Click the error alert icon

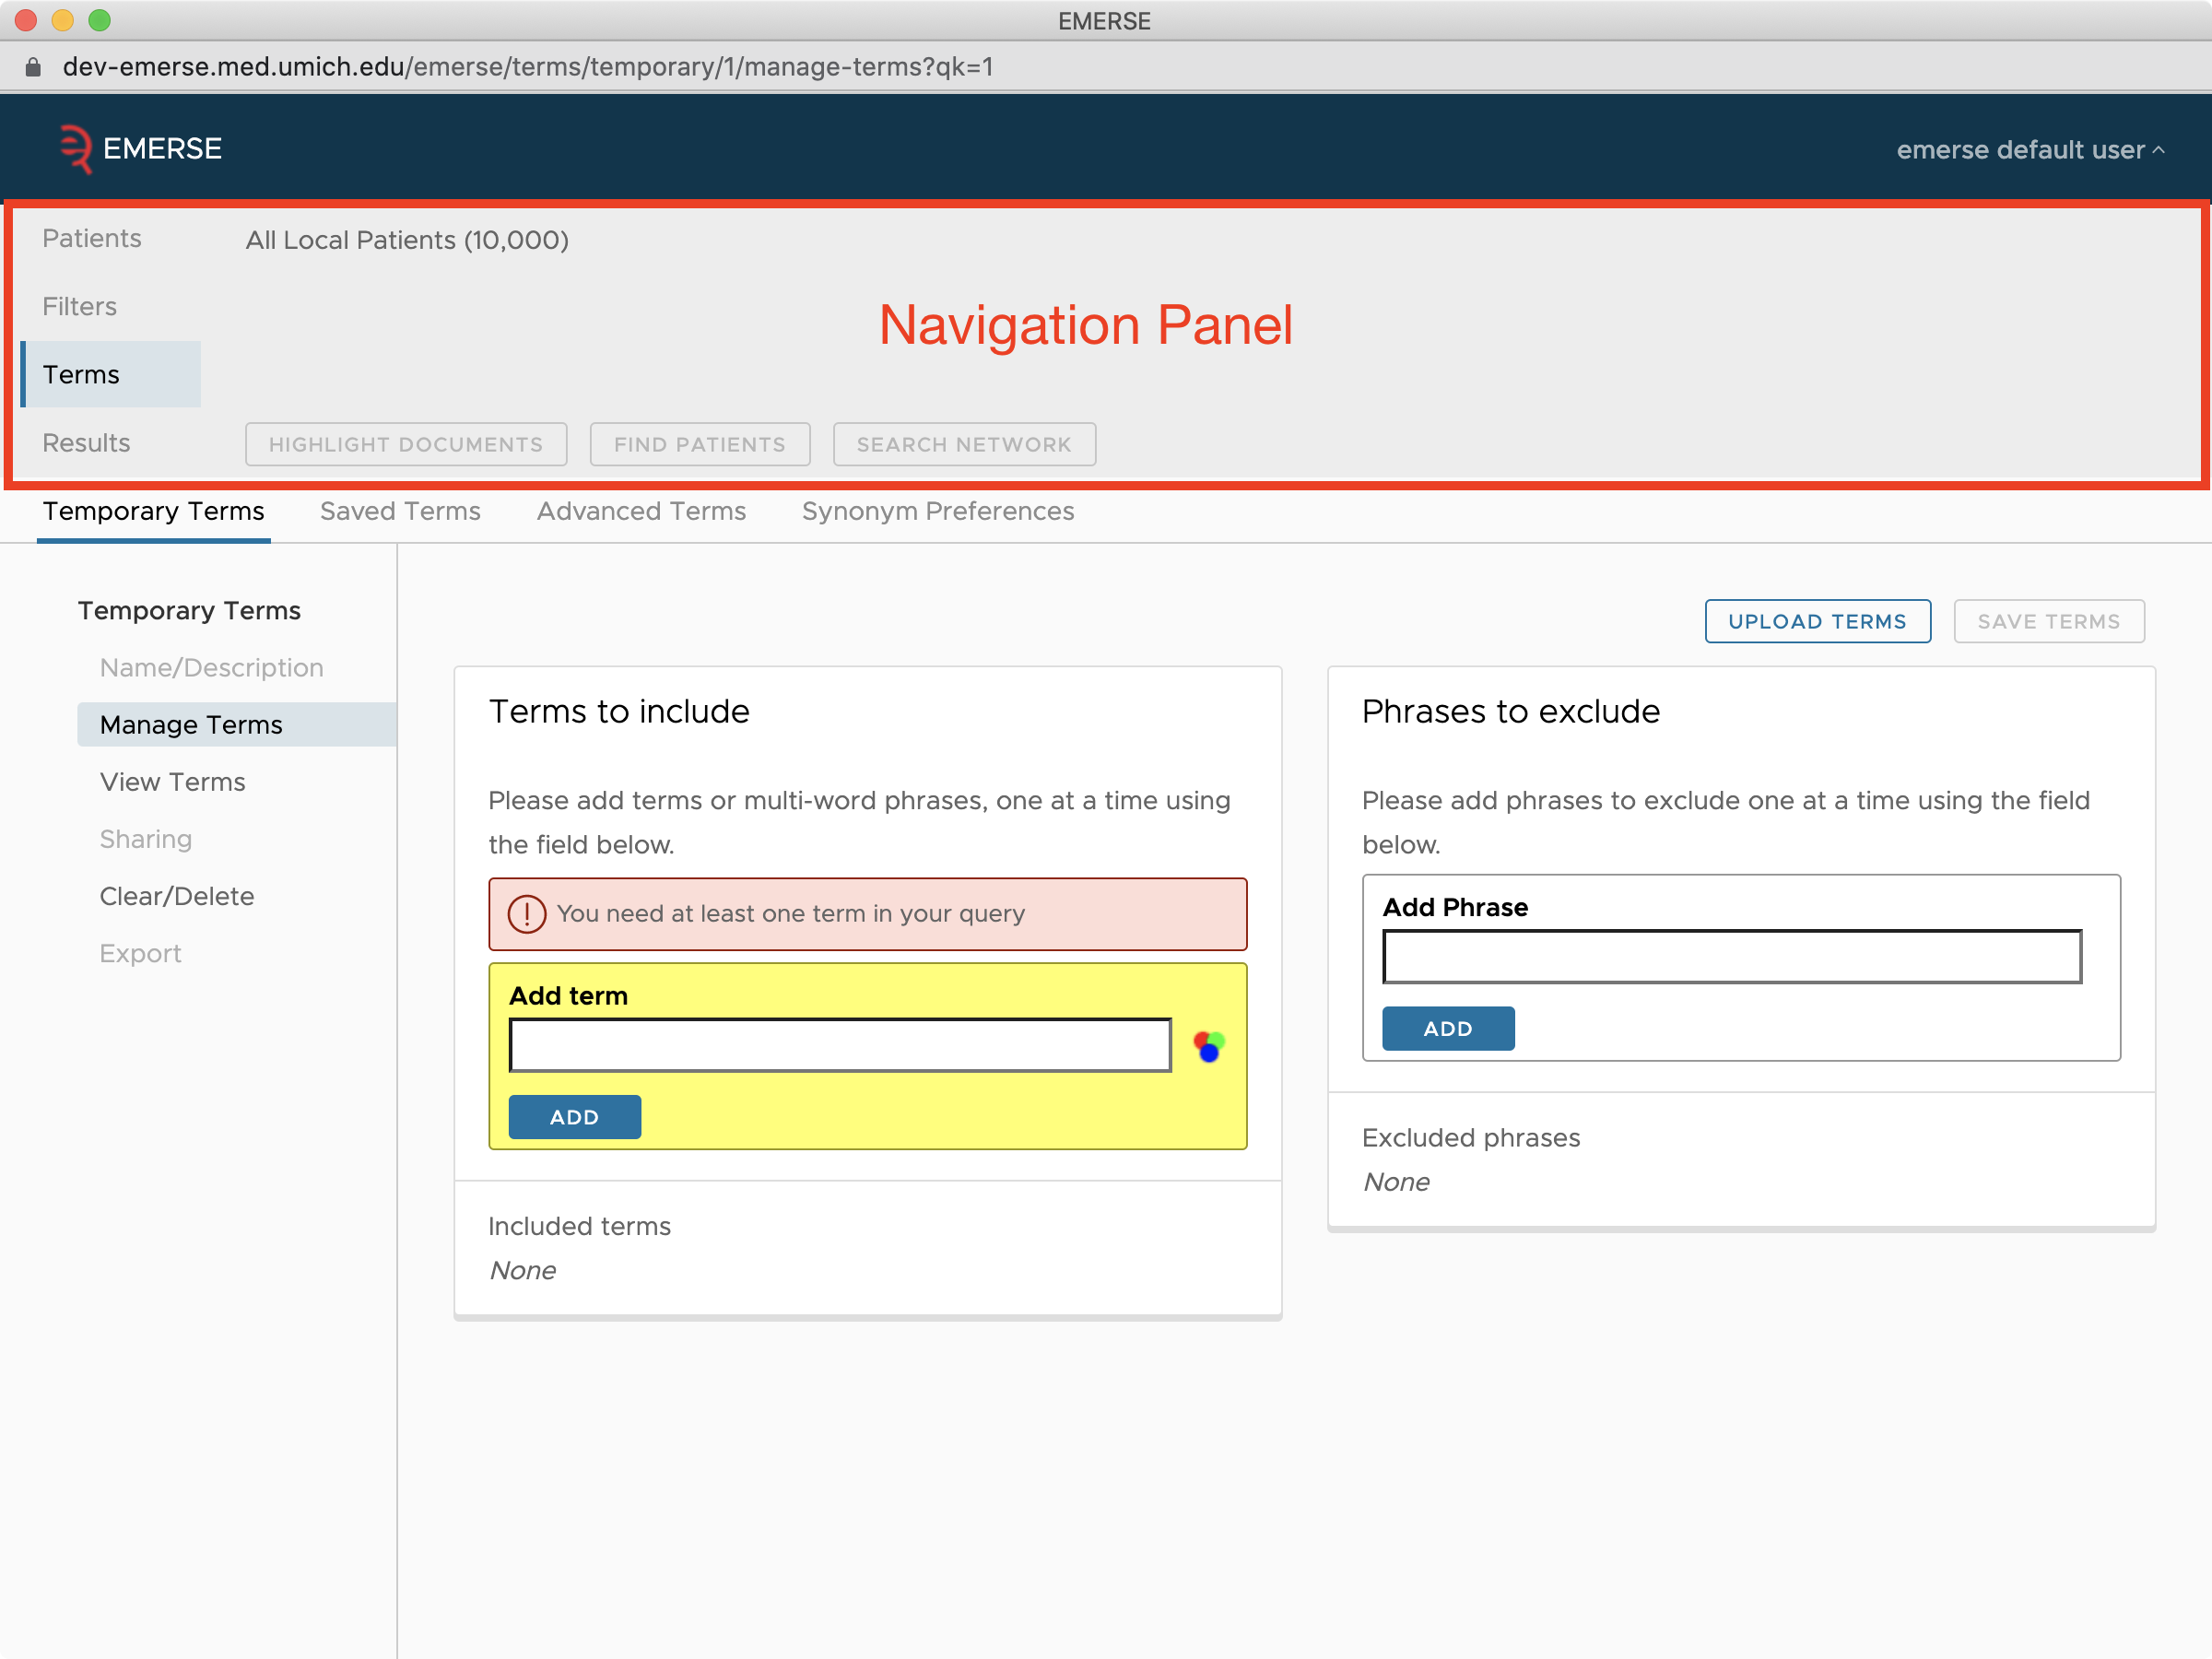(x=526, y=914)
